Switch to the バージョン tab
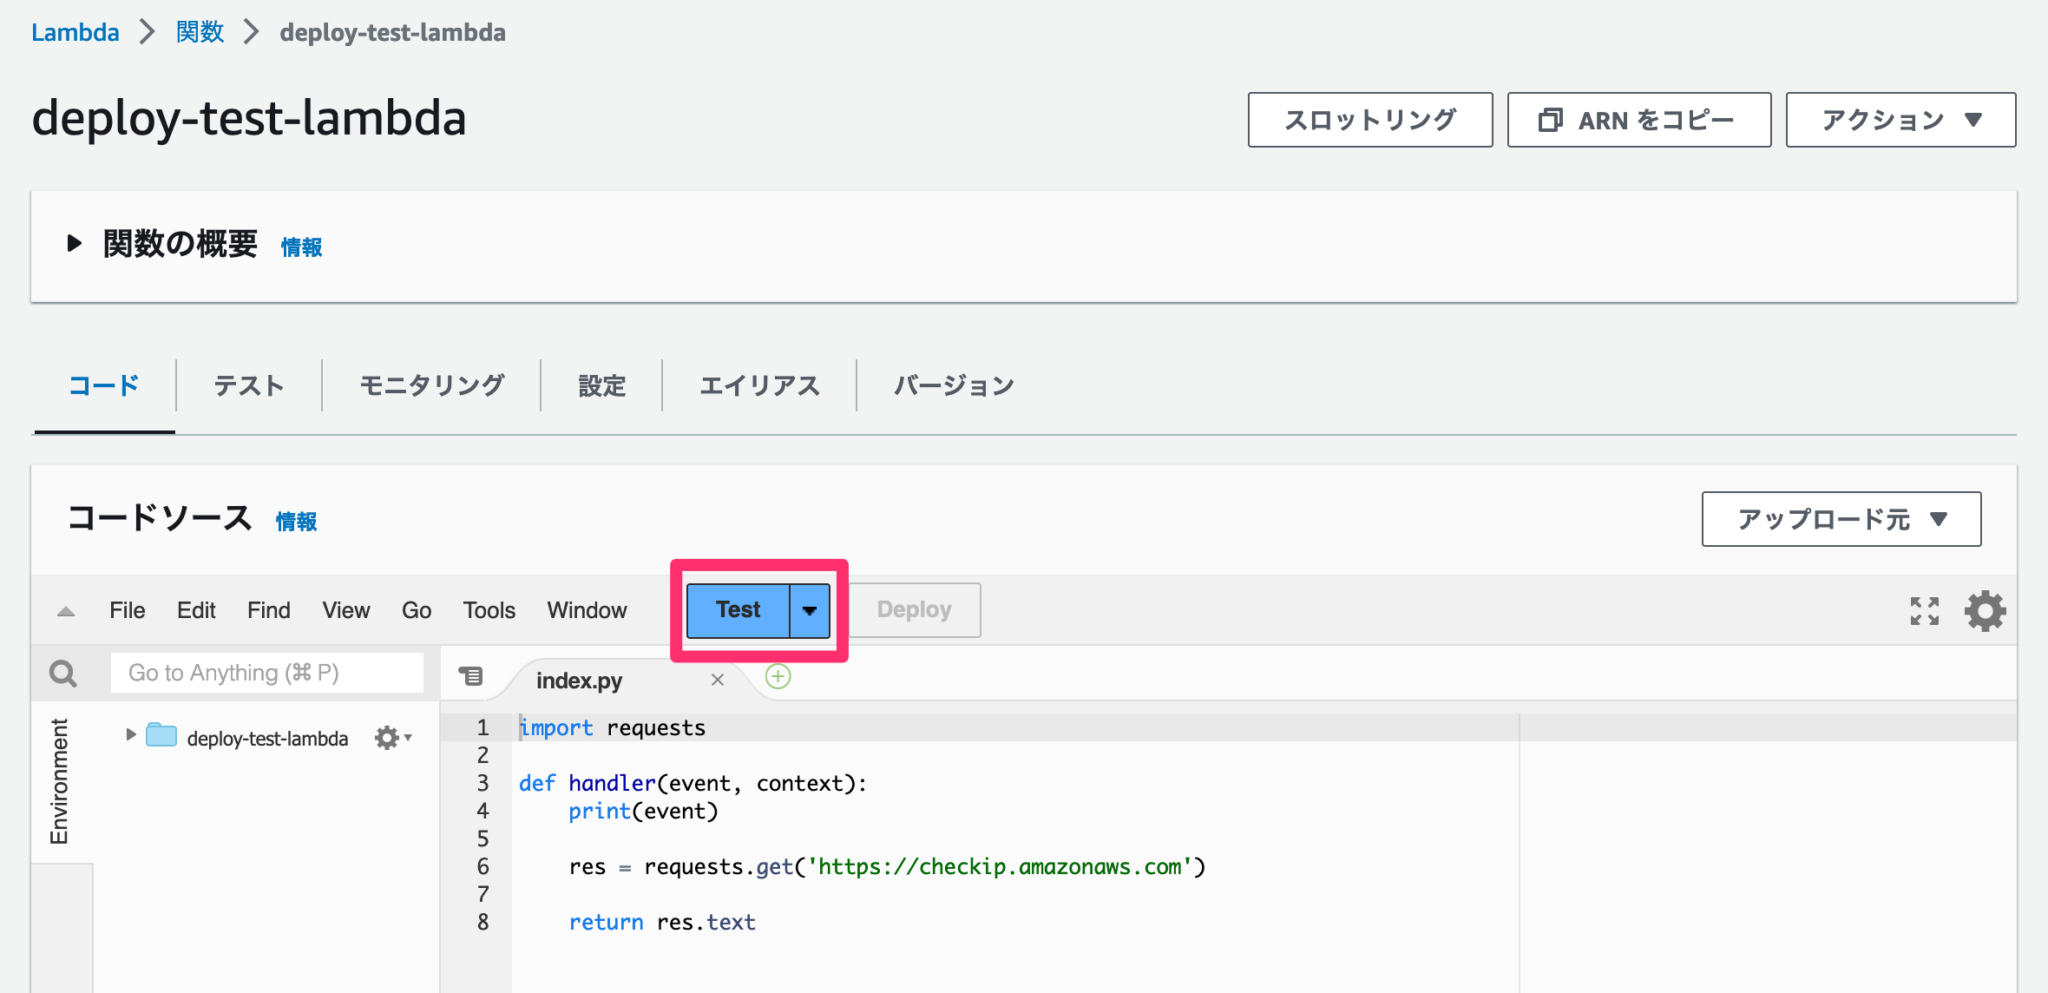The image size is (2048, 993). point(953,385)
